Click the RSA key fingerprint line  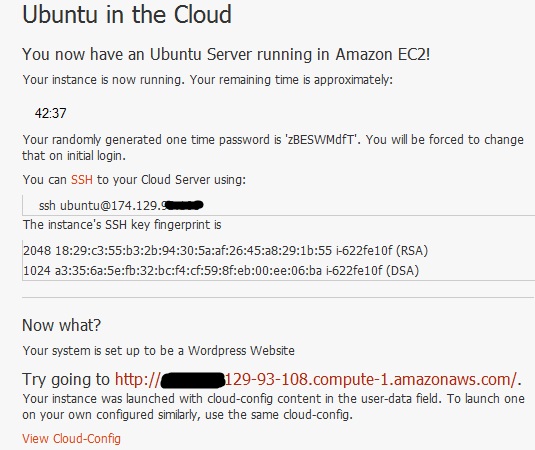pos(226,251)
